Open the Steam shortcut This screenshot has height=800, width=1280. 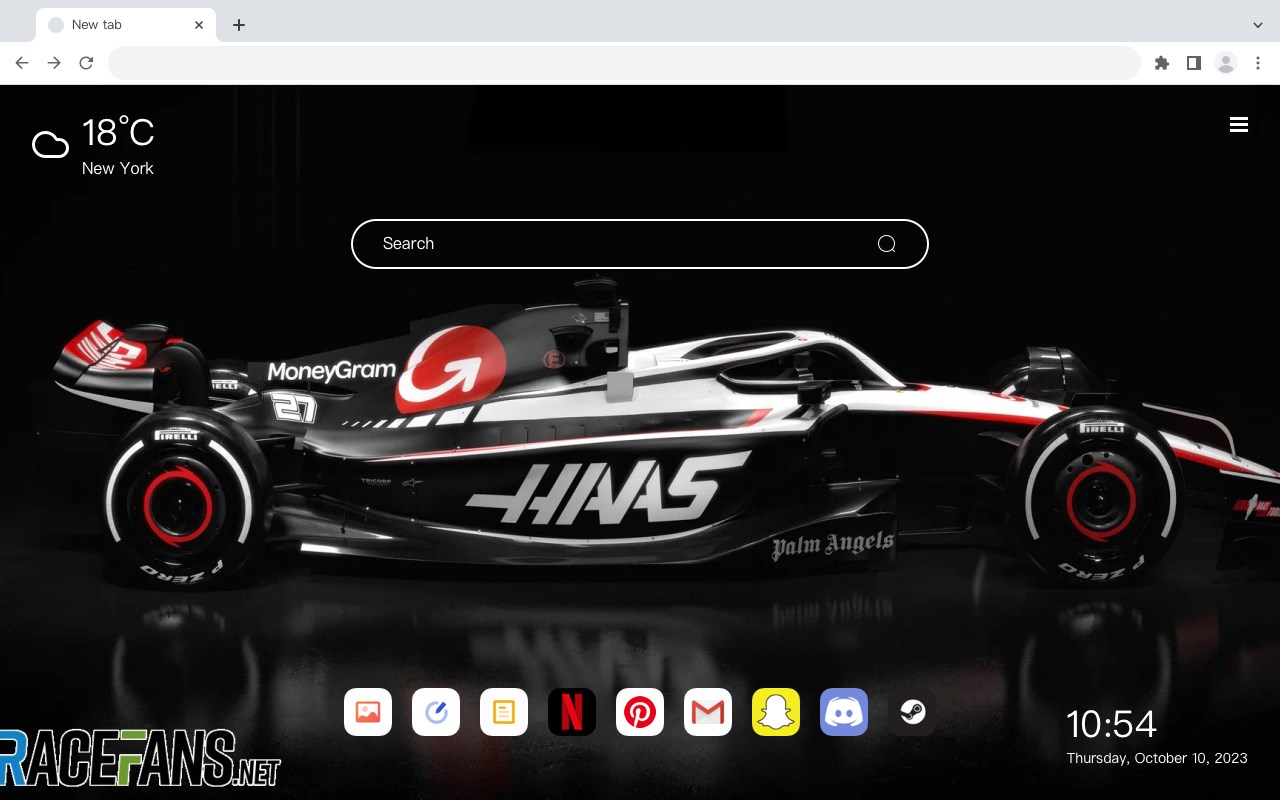pos(912,712)
